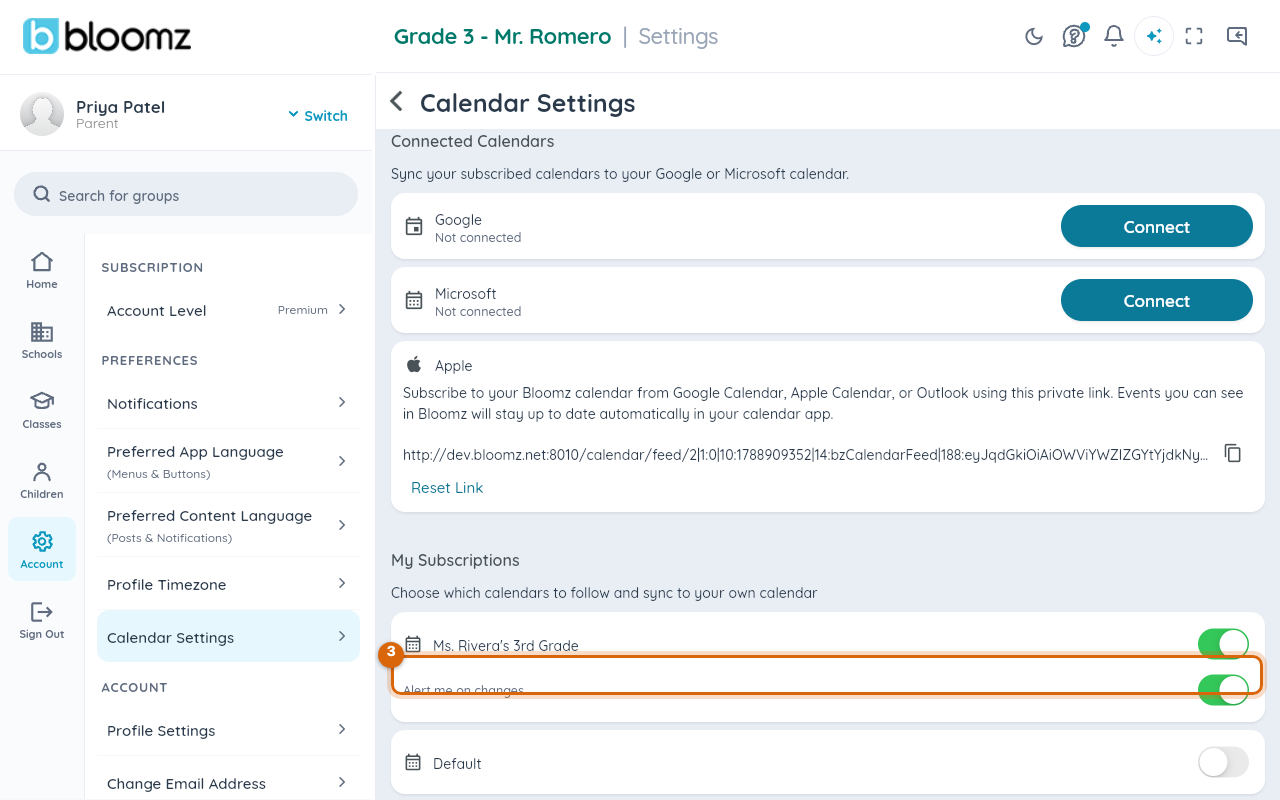Open Profile Timezone setting
The width and height of the screenshot is (1280, 800).
[229, 584]
